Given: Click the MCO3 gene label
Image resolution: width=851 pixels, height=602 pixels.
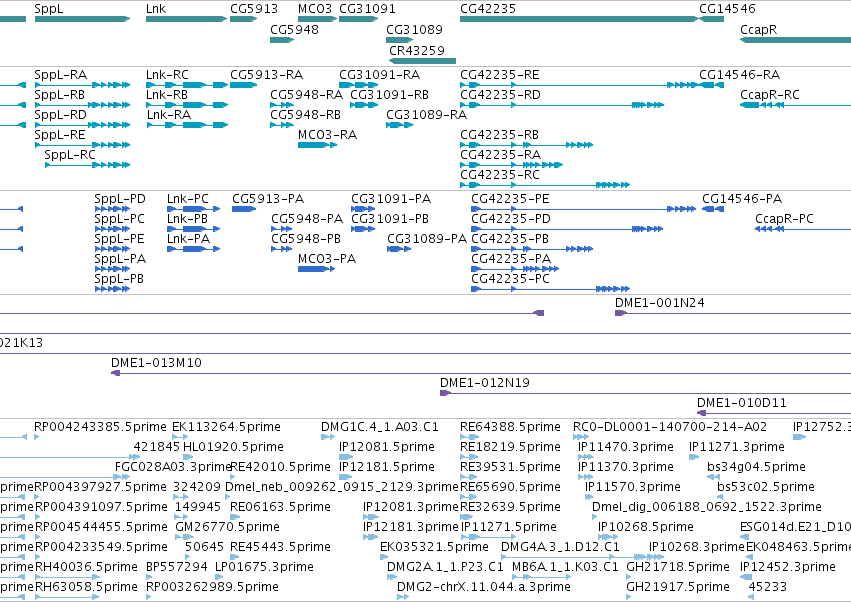Looking at the screenshot, I should pos(315,9).
